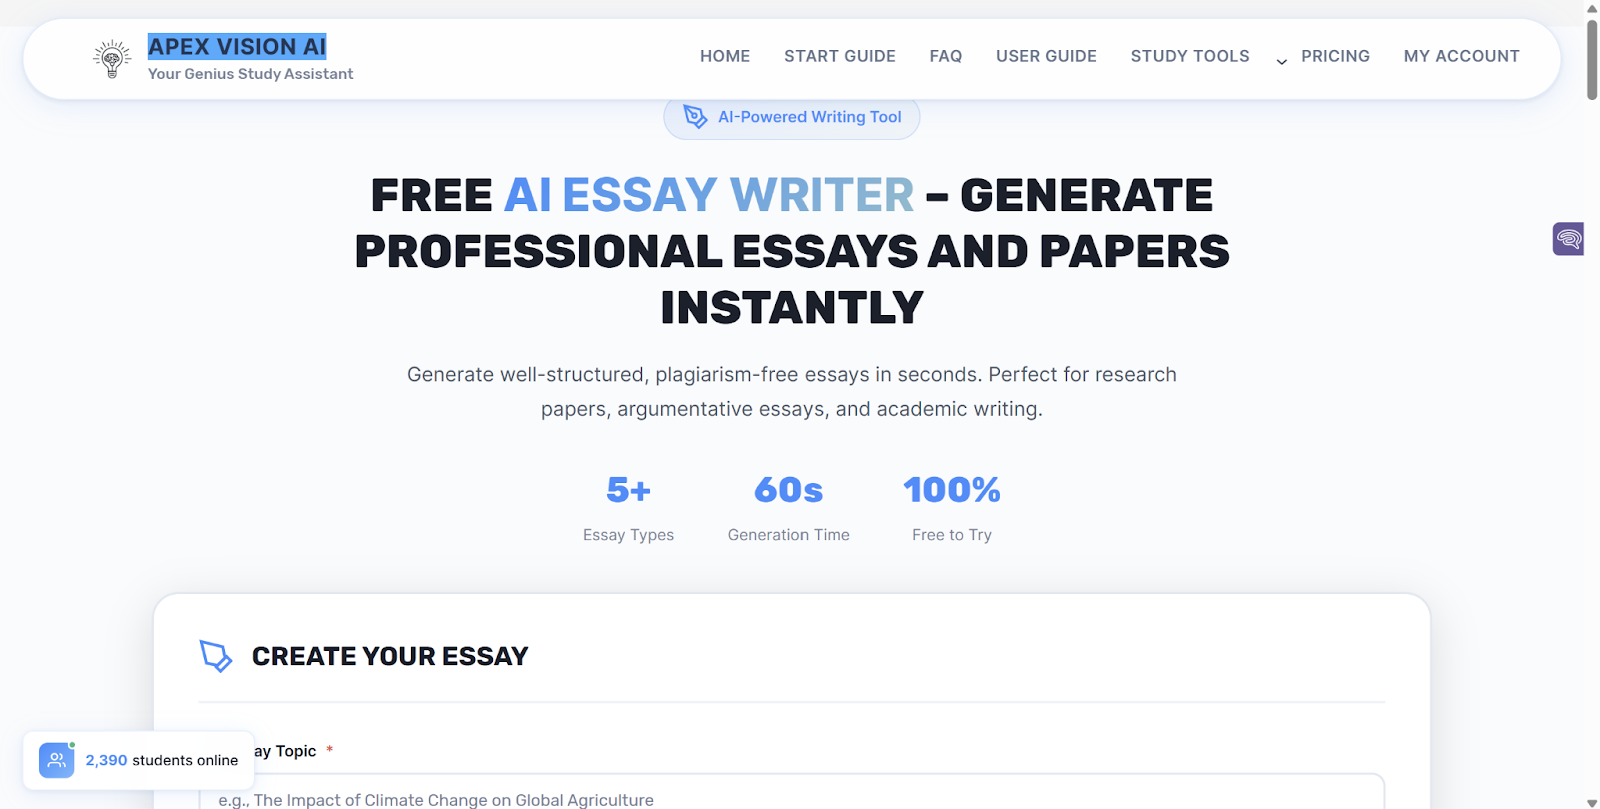This screenshot has width=1600, height=809.
Task: Open the purple brain widget on right edge
Action: coord(1568,239)
